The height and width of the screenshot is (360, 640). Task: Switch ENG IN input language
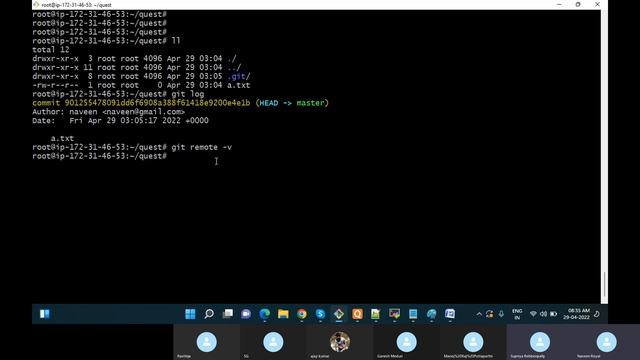(x=517, y=314)
